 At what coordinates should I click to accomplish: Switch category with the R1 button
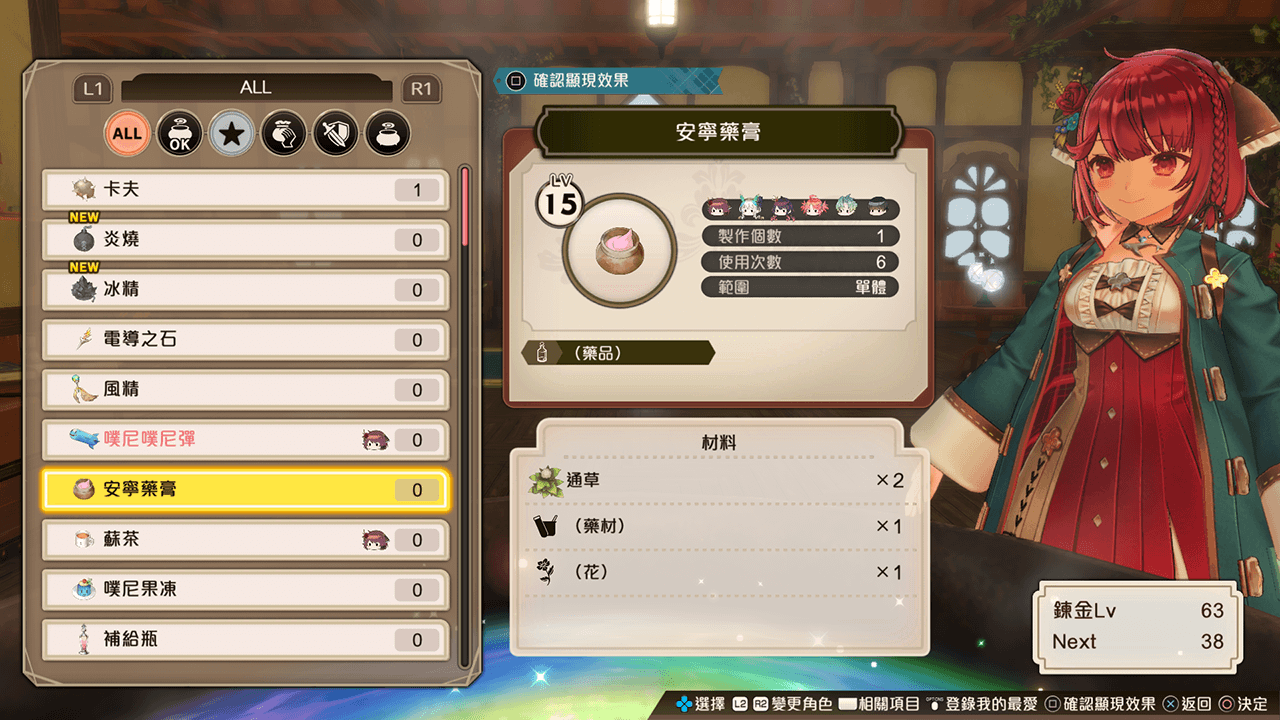tap(421, 89)
